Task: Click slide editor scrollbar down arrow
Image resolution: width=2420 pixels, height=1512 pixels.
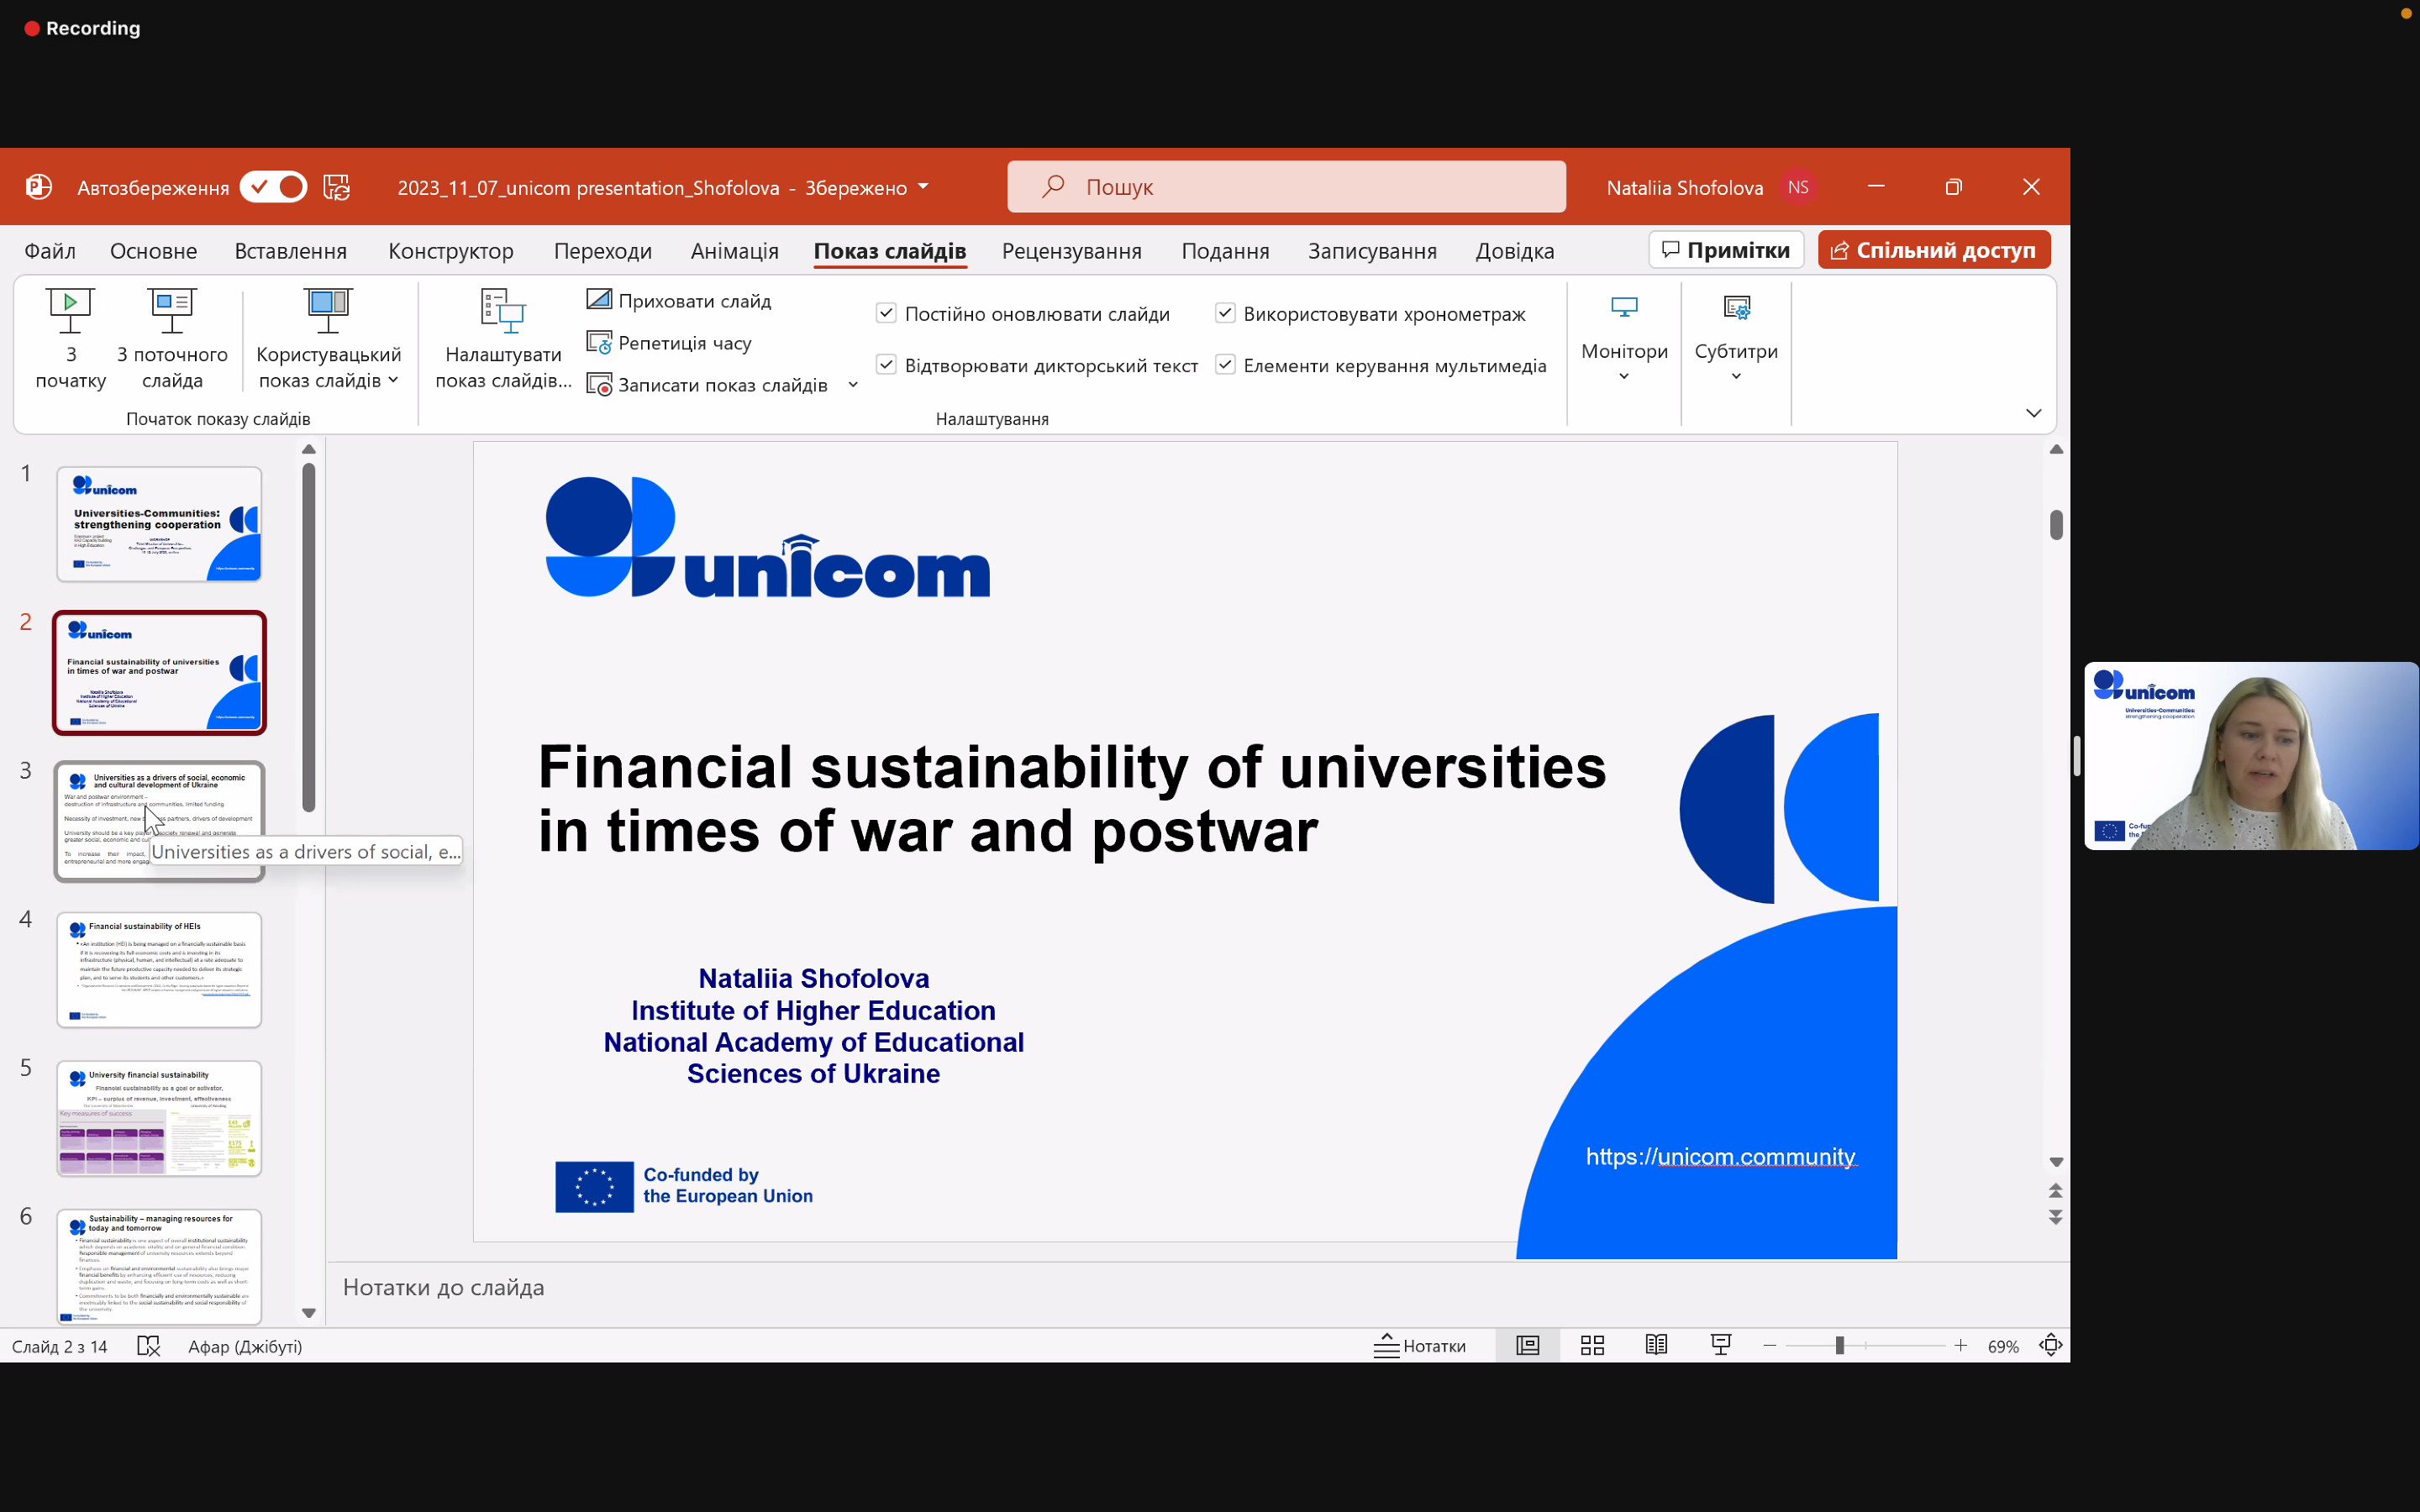Action: [2056, 1162]
